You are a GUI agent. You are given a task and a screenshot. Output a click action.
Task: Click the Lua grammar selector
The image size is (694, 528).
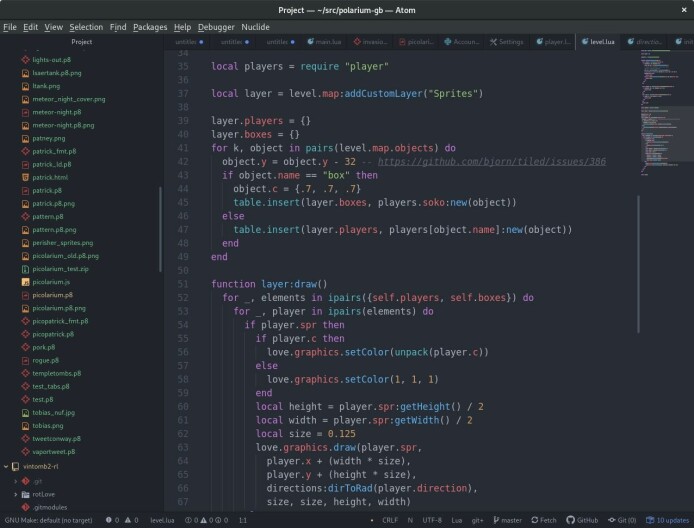pyautogui.click(x=456, y=520)
